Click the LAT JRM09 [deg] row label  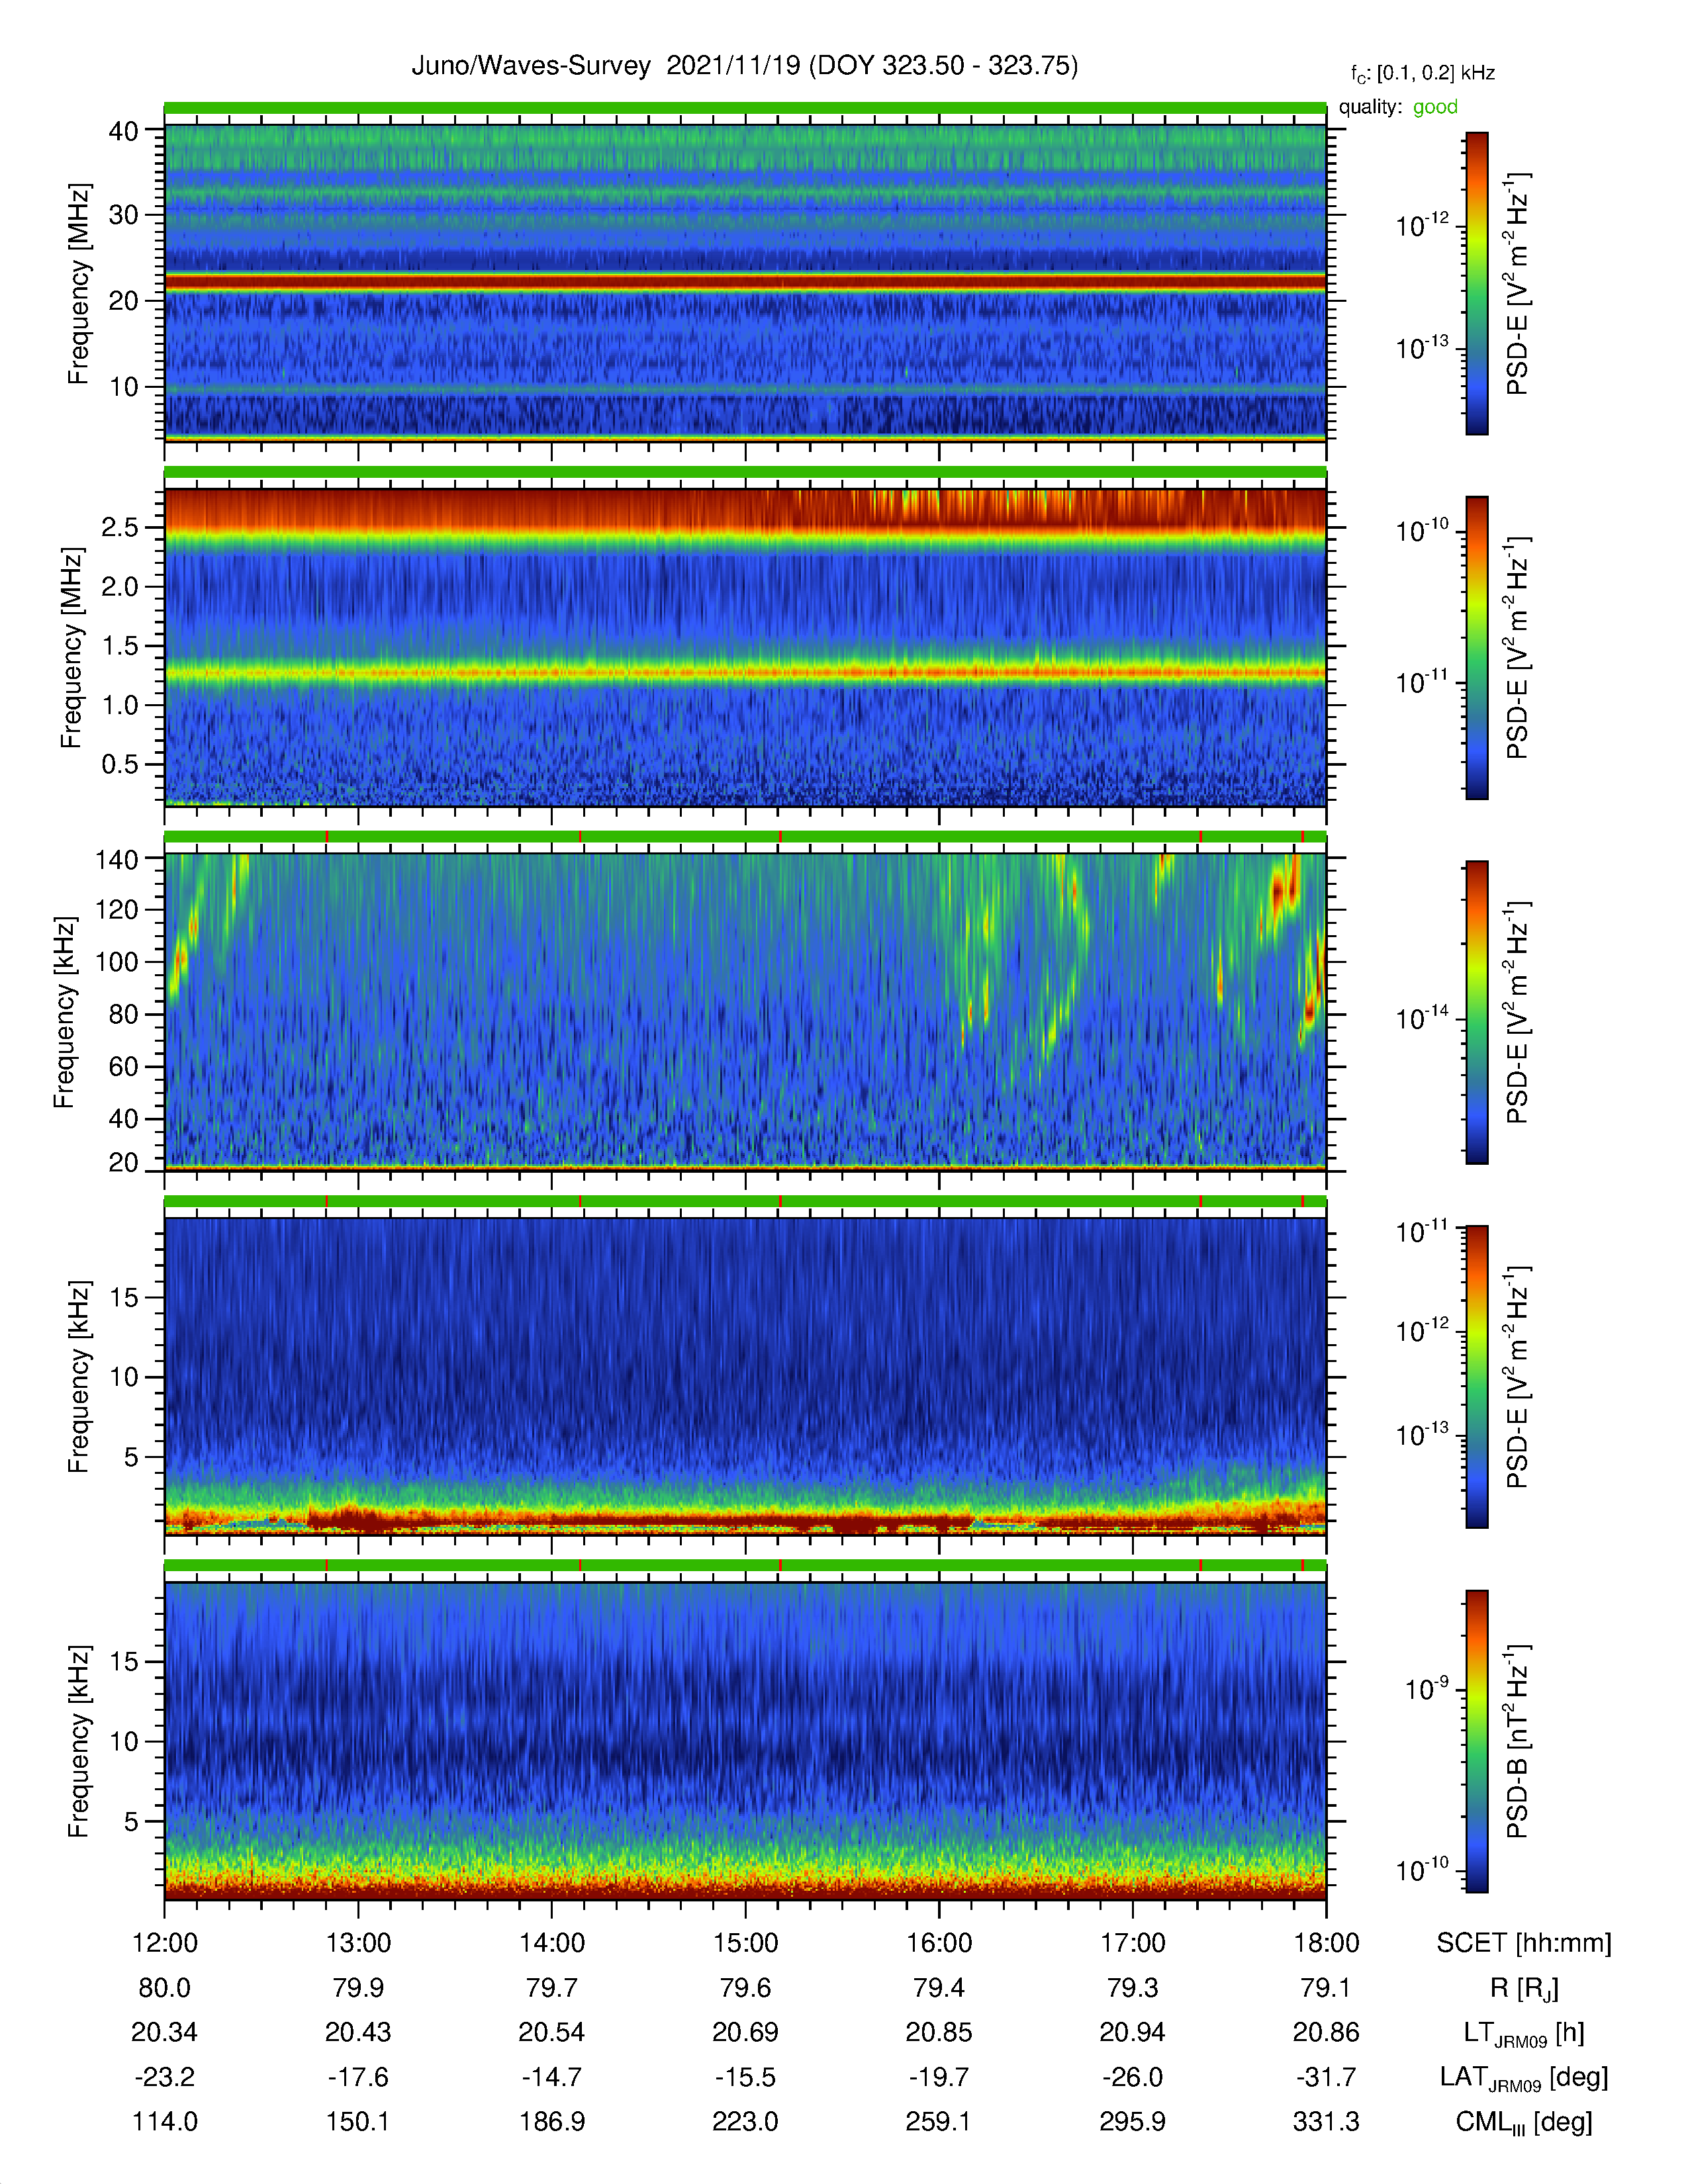[1524, 2077]
